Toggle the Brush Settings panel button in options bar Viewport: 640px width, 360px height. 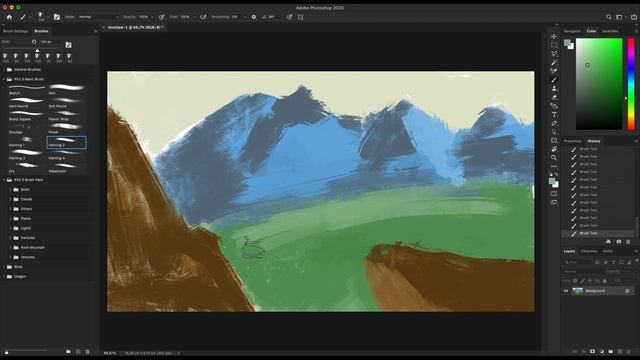(57, 17)
